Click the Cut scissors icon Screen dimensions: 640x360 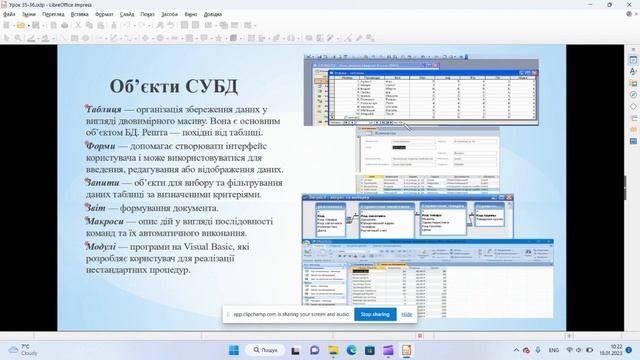[78, 25]
